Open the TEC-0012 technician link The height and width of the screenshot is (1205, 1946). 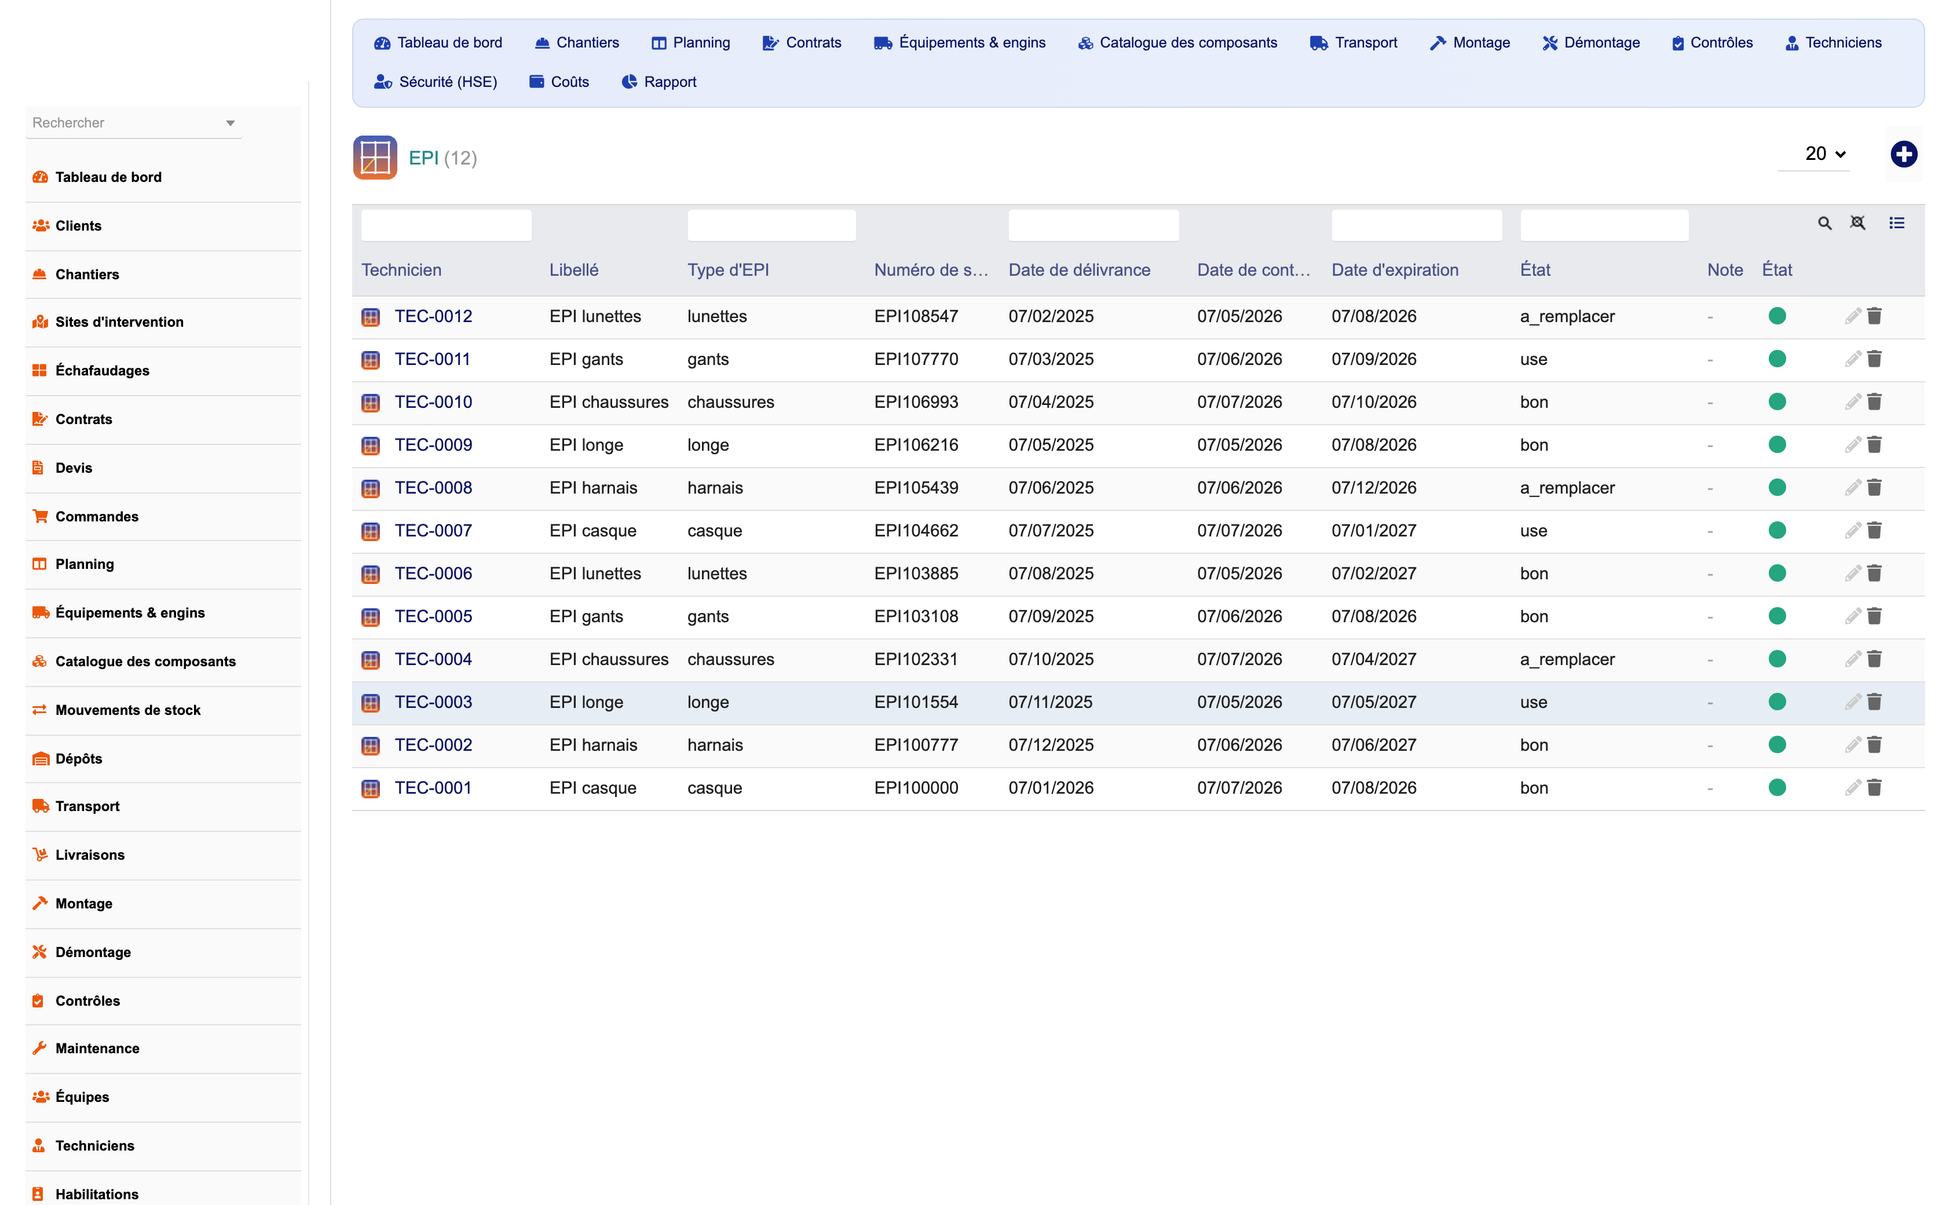[433, 316]
